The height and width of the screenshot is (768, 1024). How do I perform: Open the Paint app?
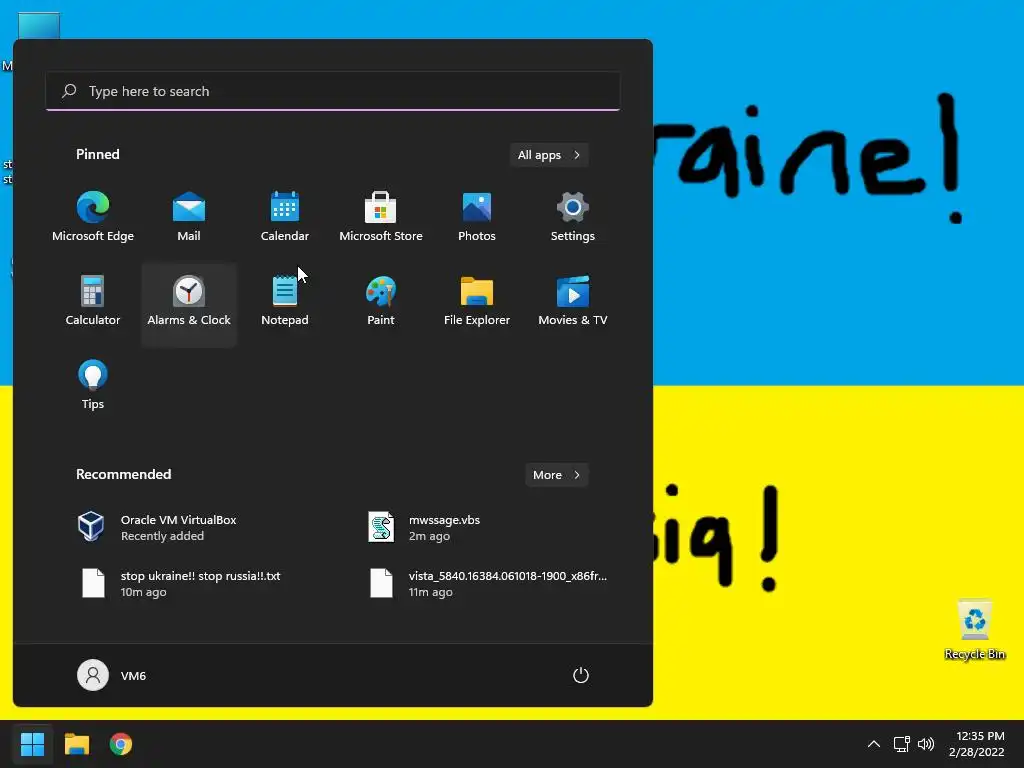381,302
